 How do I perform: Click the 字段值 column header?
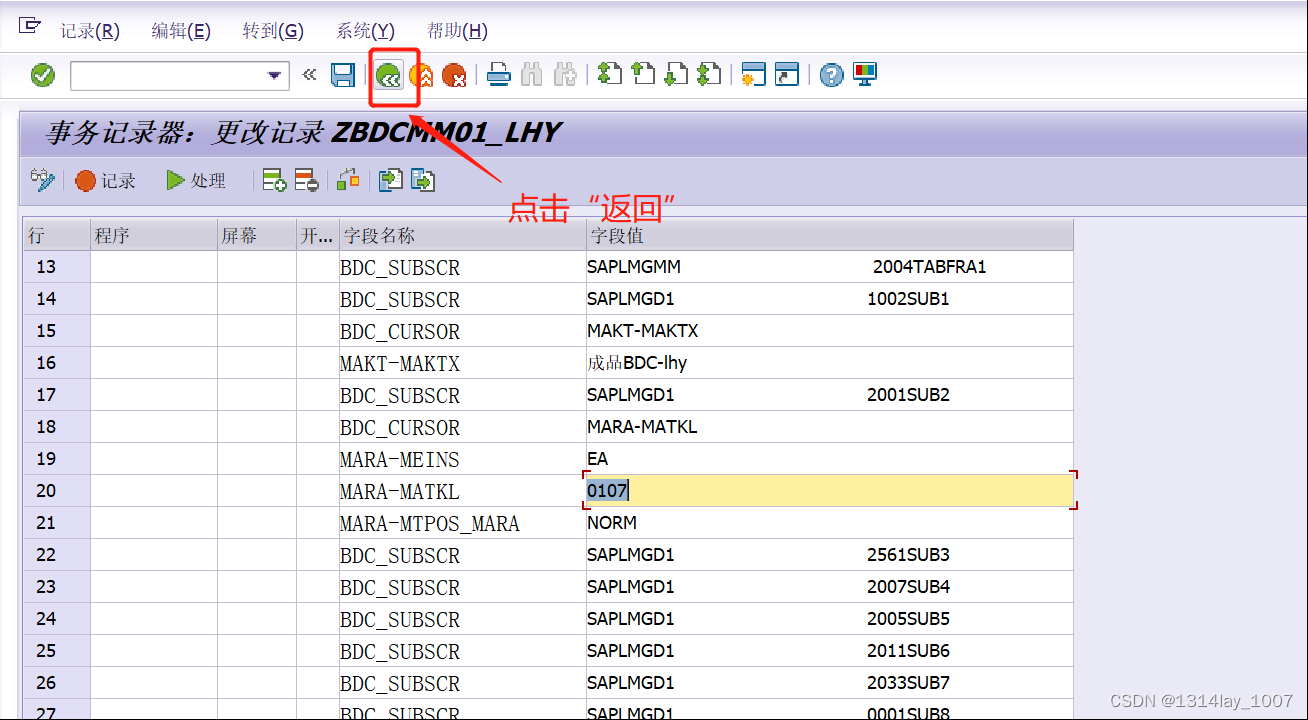830,236
